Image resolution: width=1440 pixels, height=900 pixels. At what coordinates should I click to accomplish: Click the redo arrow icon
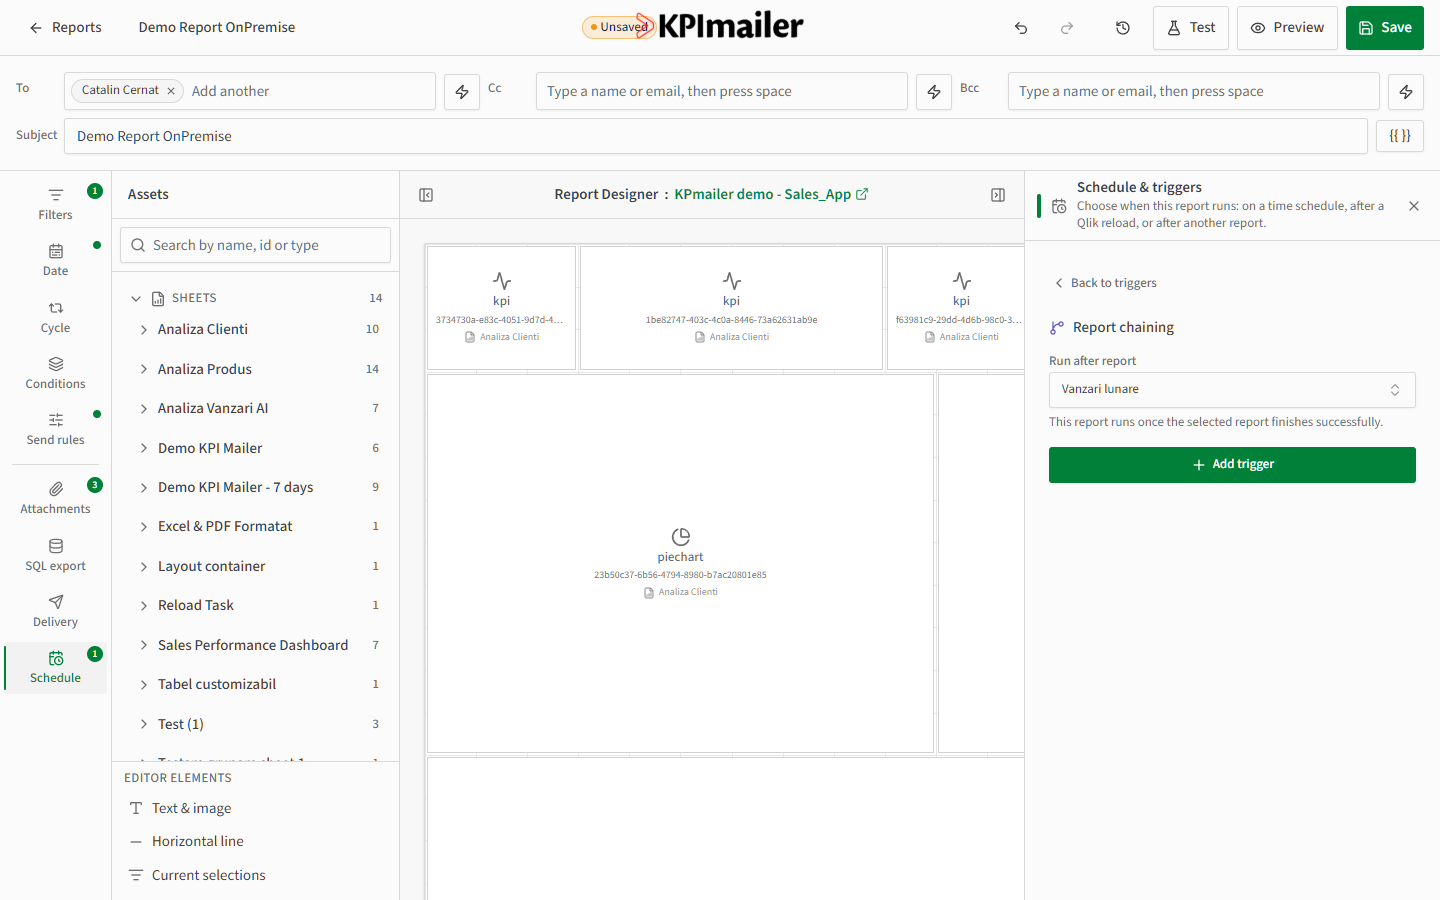coord(1067,28)
